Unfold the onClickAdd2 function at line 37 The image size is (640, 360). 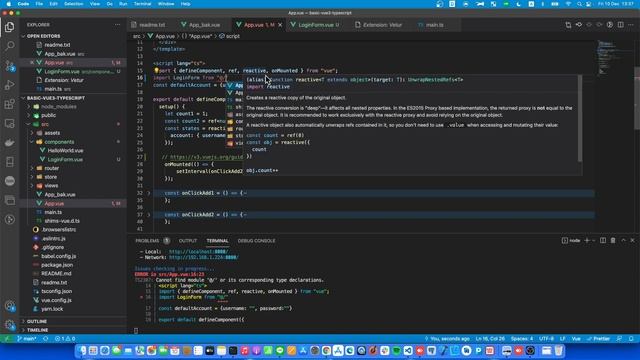pyautogui.click(x=149, y=215)
